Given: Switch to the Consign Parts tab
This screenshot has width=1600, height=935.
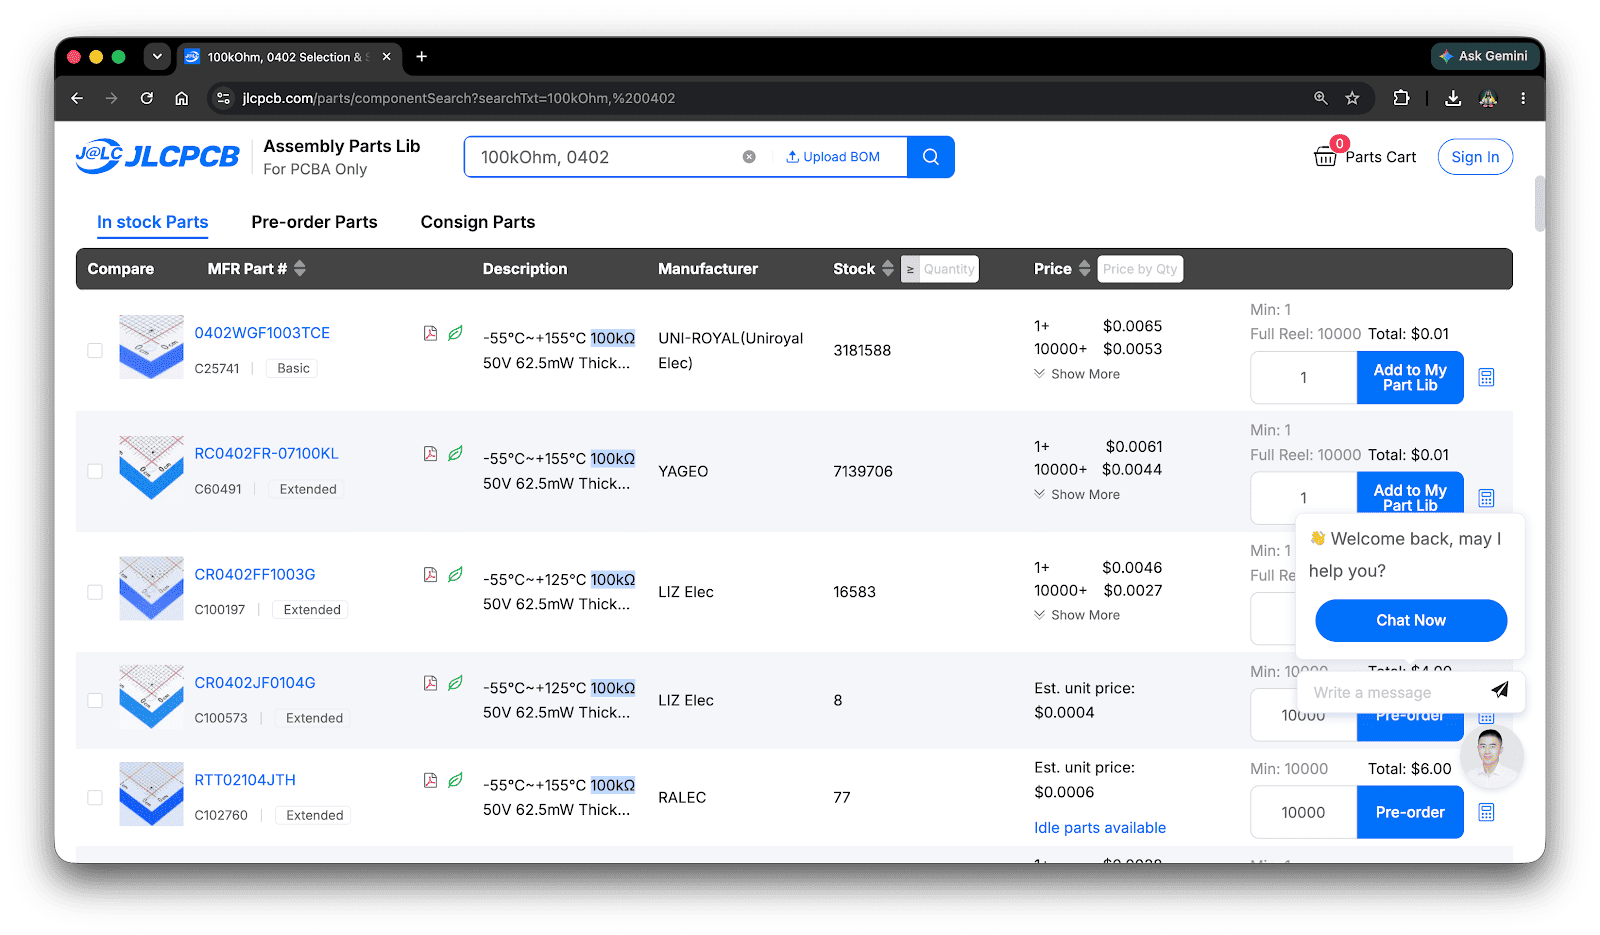Looking at the screenshot, I should point(478,222).
